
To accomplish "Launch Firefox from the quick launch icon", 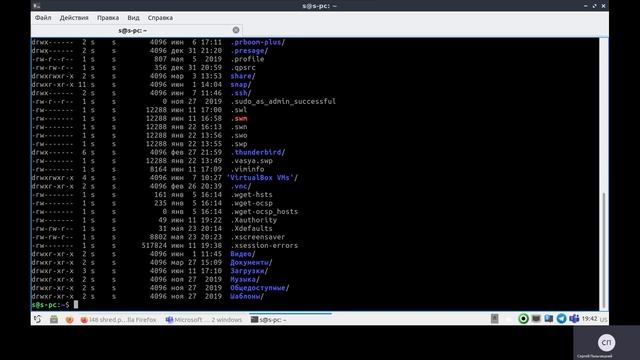I will [x=69, y=319].
